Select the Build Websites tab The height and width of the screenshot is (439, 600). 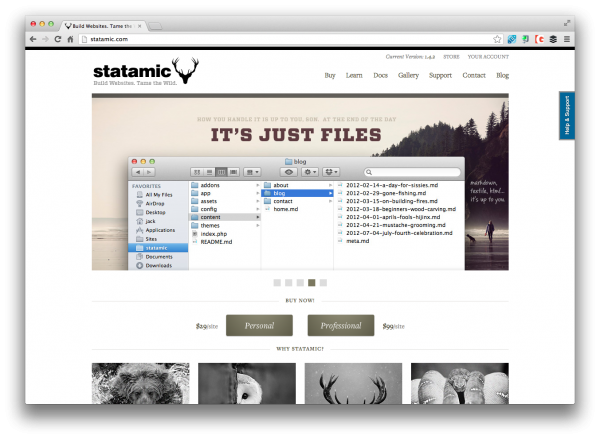tap(102, 26)
